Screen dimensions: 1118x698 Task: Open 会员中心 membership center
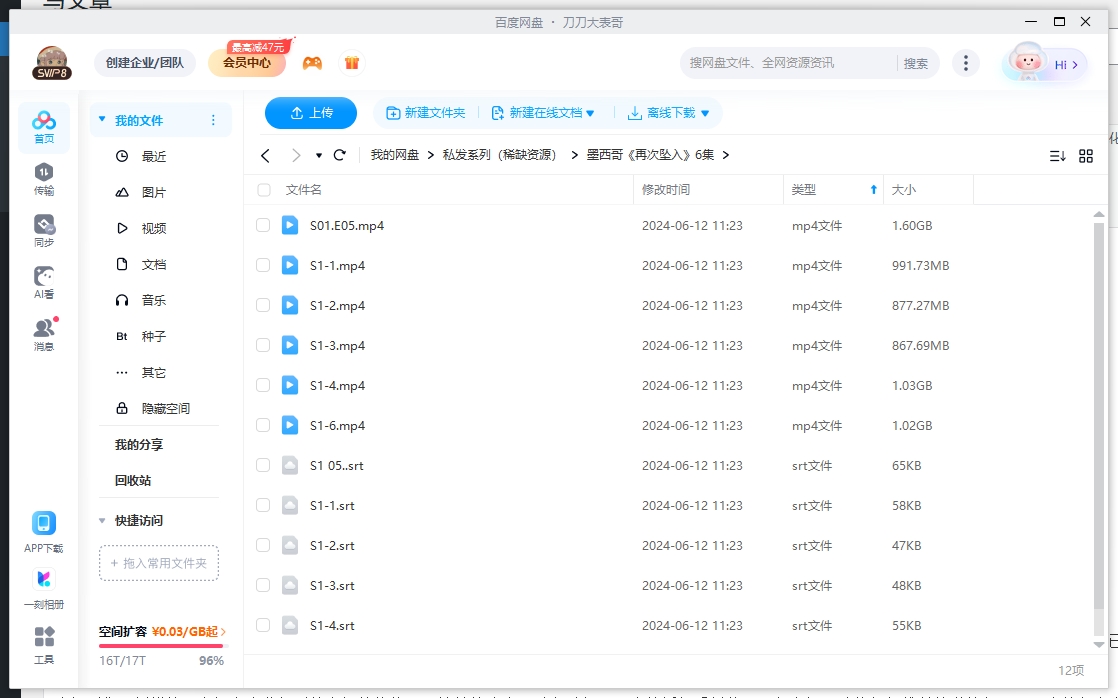[x=248, y=62]
